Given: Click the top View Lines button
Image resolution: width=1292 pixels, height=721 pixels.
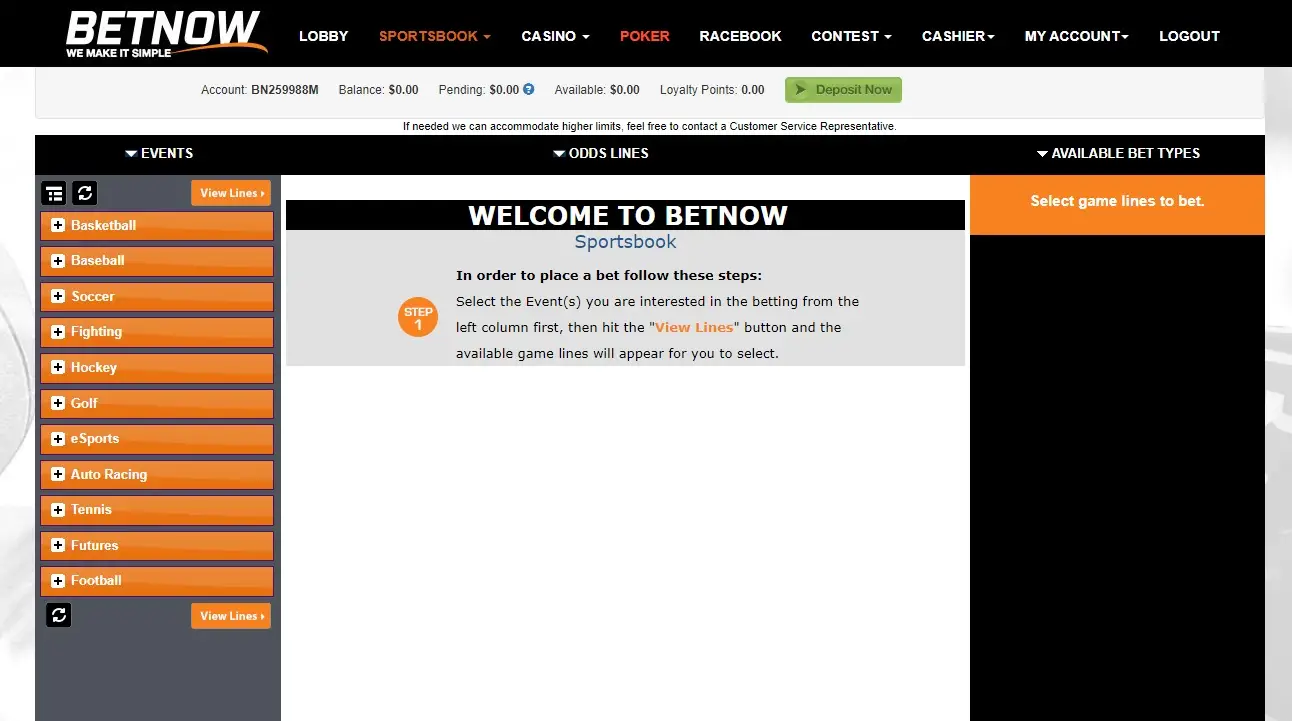Looking at the screenshot, I should (x=231, y=193).
